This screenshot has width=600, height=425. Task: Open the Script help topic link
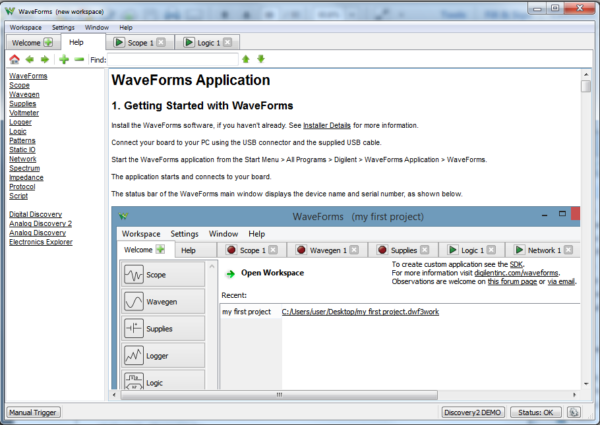[x=18, y=196]
